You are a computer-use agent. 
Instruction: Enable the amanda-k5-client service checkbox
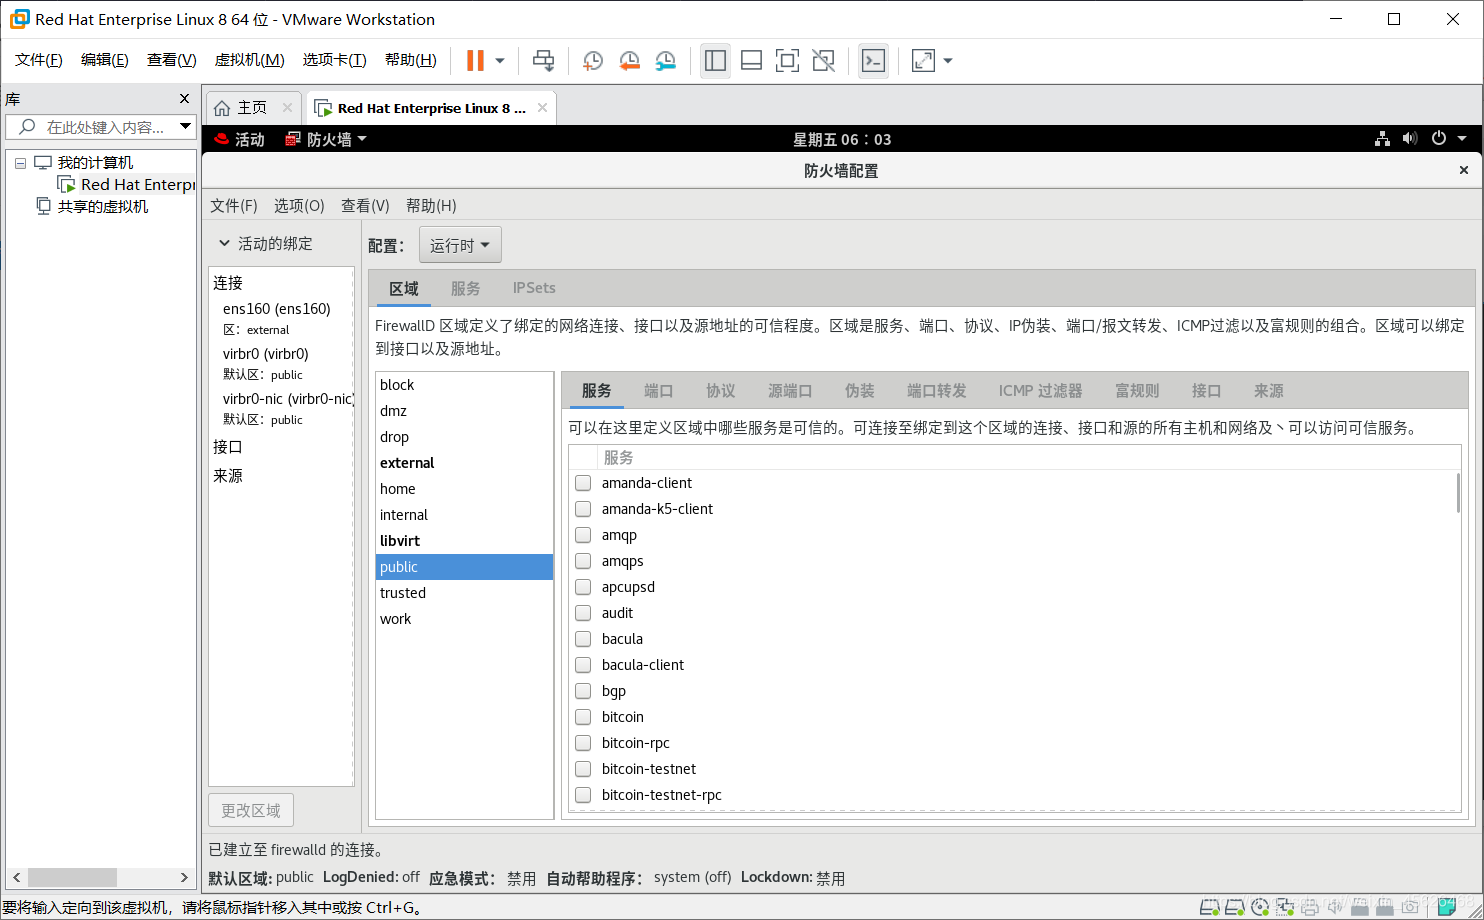click(x=583, y=509)
